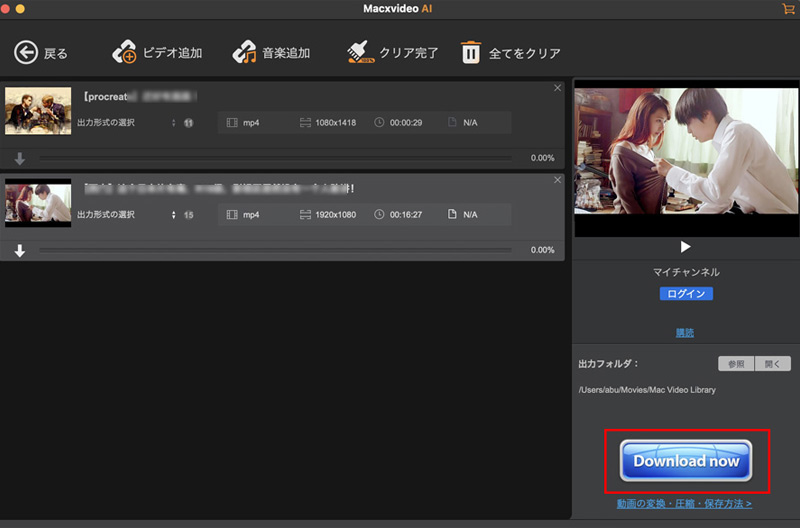Remove the 1920x1080 video item with X
The width and height of the screenshot is (800, 528).
click(557, 180)
